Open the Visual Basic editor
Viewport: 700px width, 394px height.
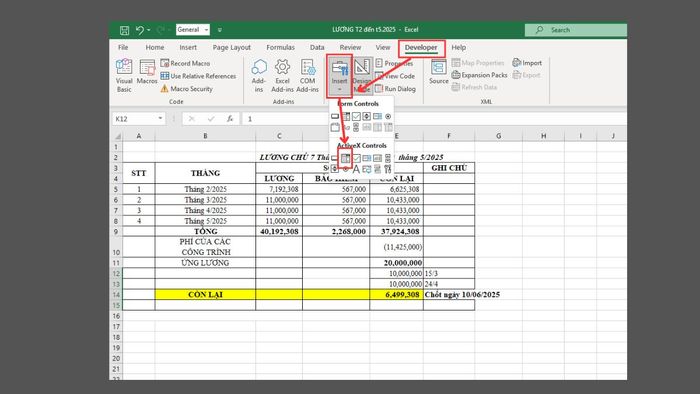[x=124, y=75]
